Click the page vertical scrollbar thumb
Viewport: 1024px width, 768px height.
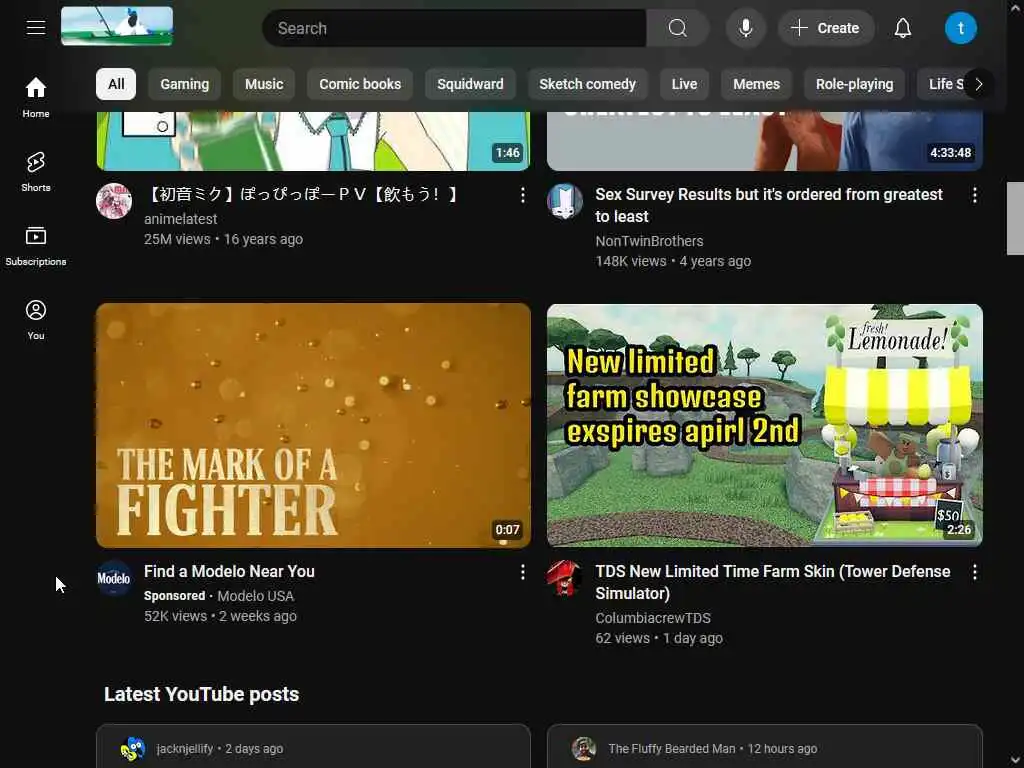click(1015, 218)
